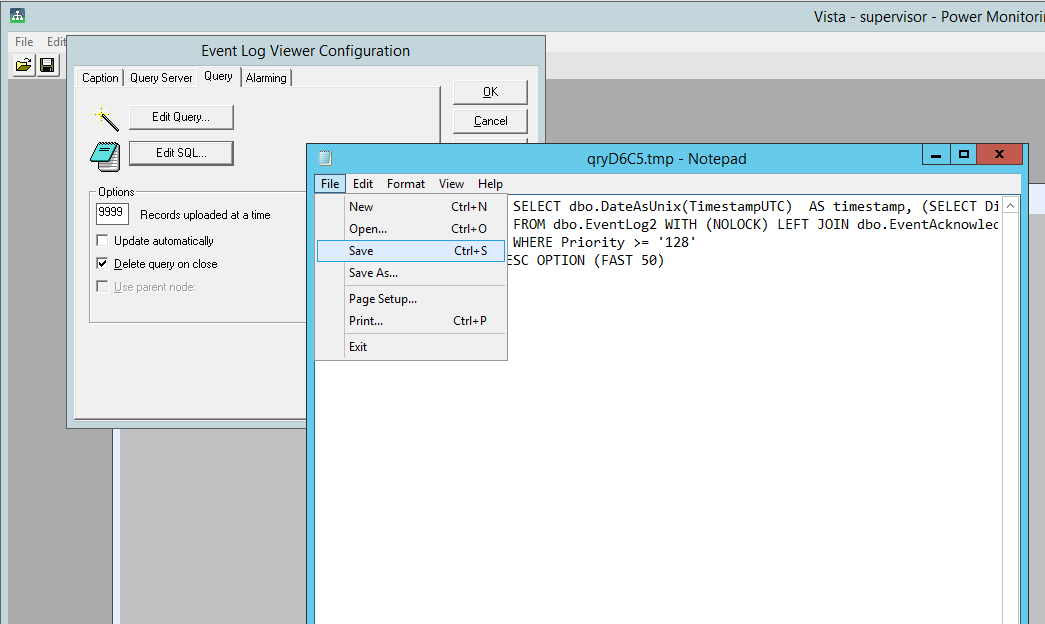The height and width of the screenshot is (624, 1045).
Task: Click the qryD6C5.tmp - Notepad title
Action: [666, 159]
